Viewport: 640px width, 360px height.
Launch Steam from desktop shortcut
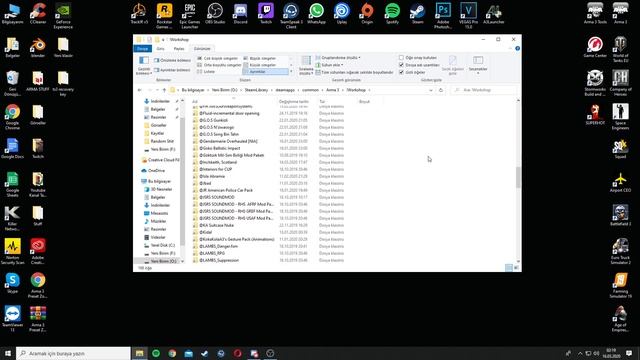(x=418, y=13)
